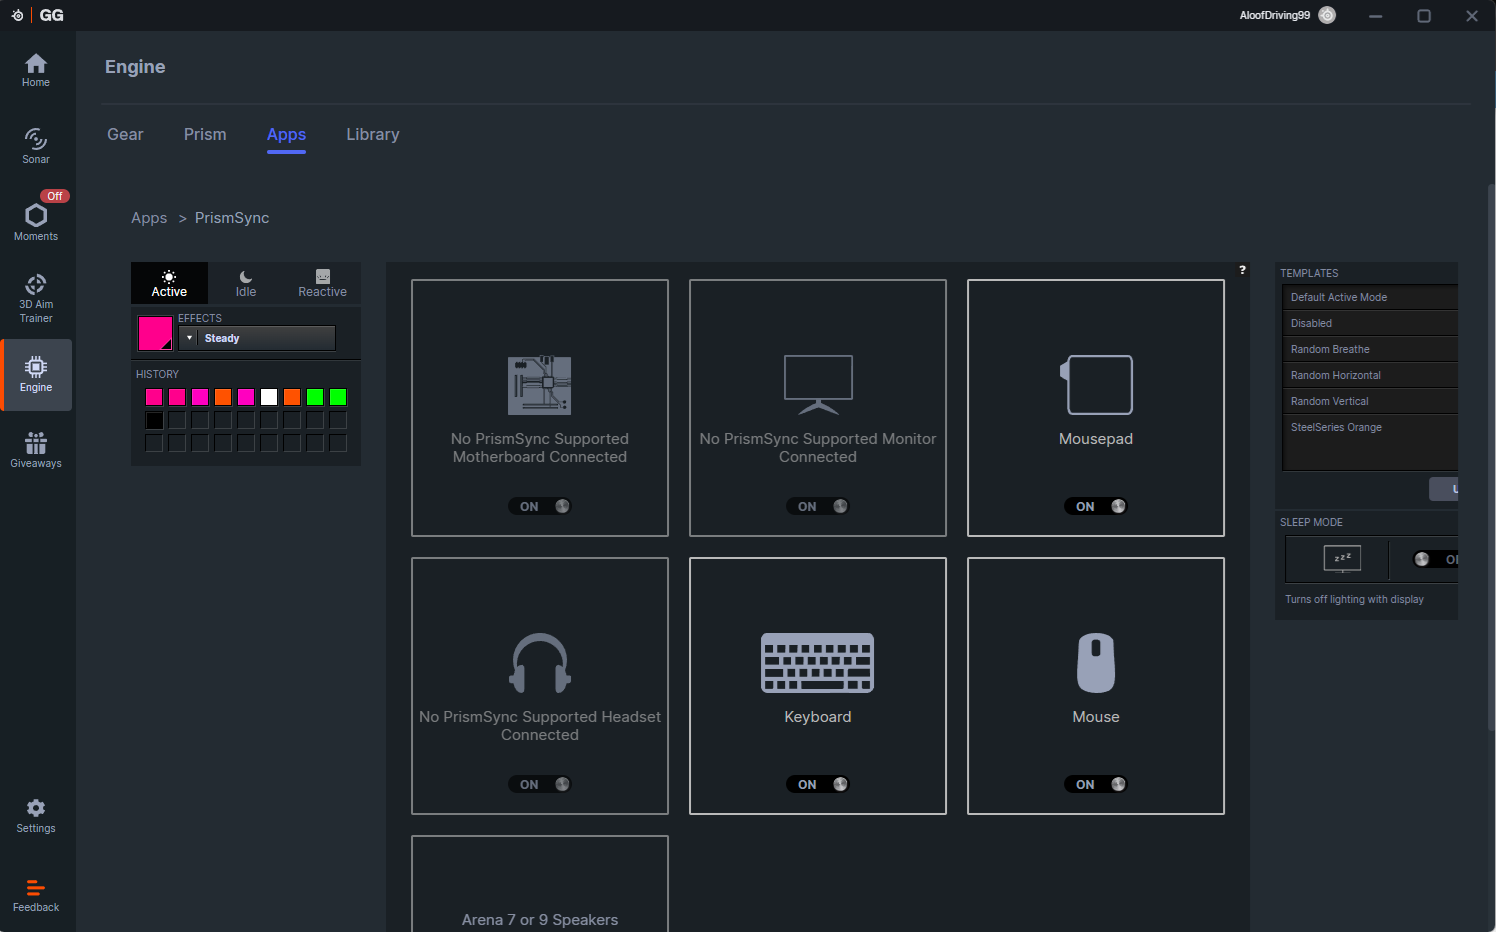Select the headset device icon
The image size is (1496, 932).
(x=540, y=663)
